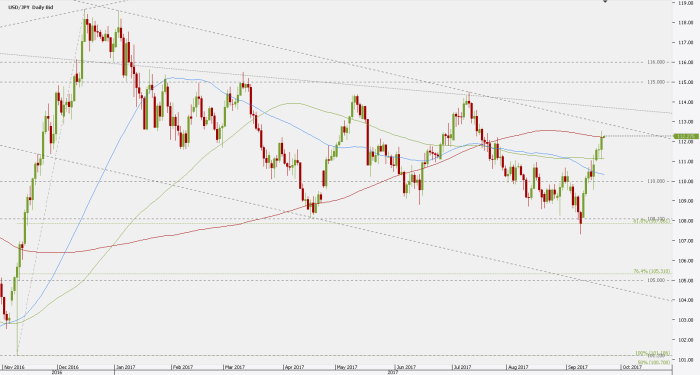Image resolution: width=700 pixels, height=375 pixels.
Task: Click the Jan 2017 time axis marker
Action: click(x=125, y=367)
